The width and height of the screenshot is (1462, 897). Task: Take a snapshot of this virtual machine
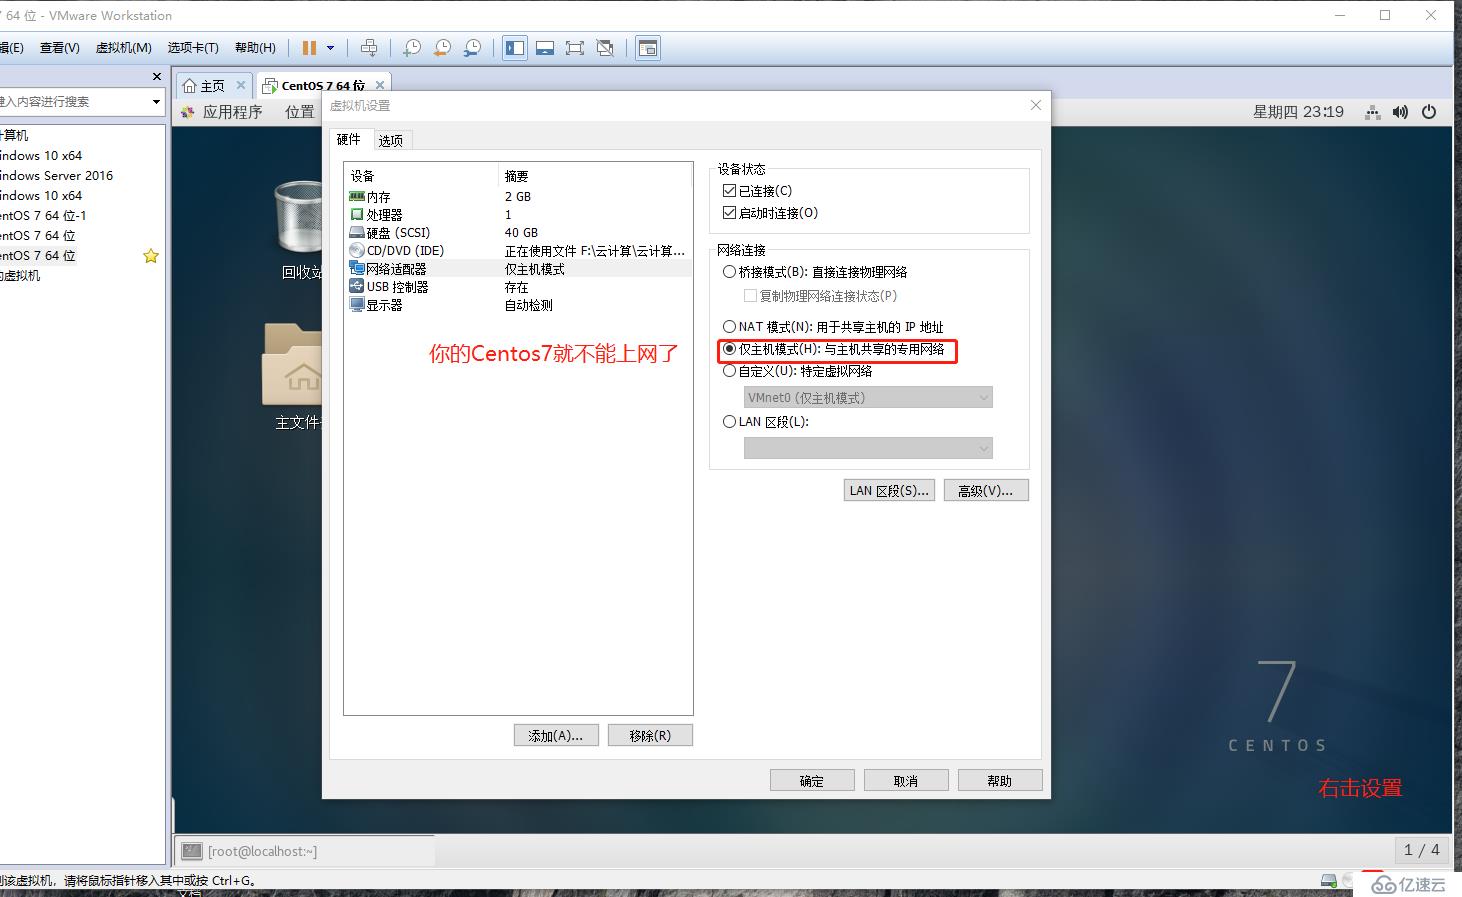(x=412, y=48)
